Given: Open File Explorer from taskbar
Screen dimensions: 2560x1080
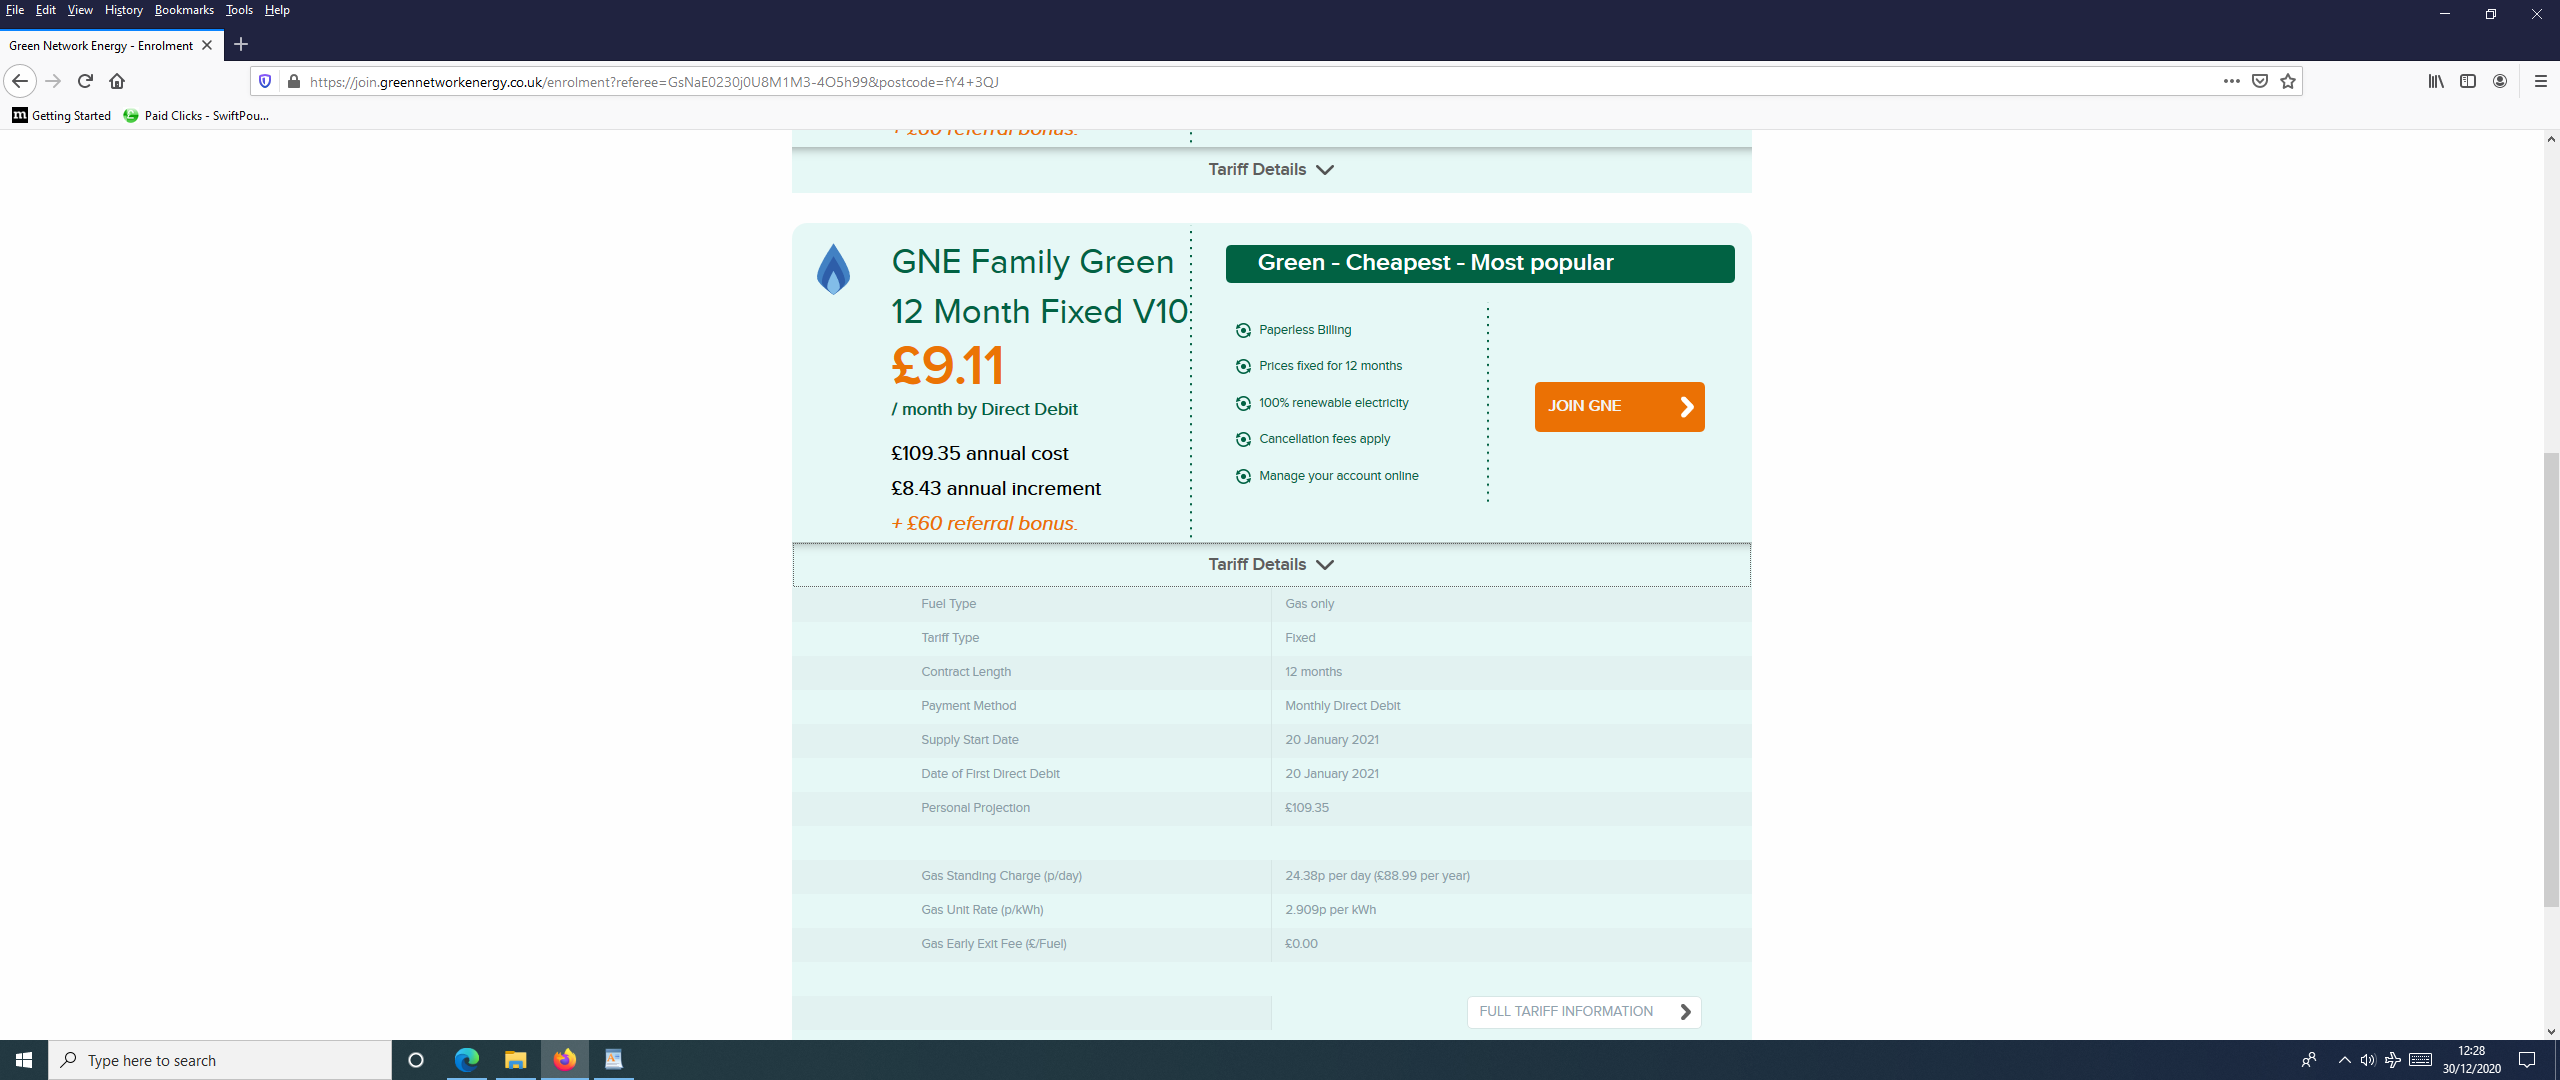Looking at the screenshot, I should [x=515, y=1060].
